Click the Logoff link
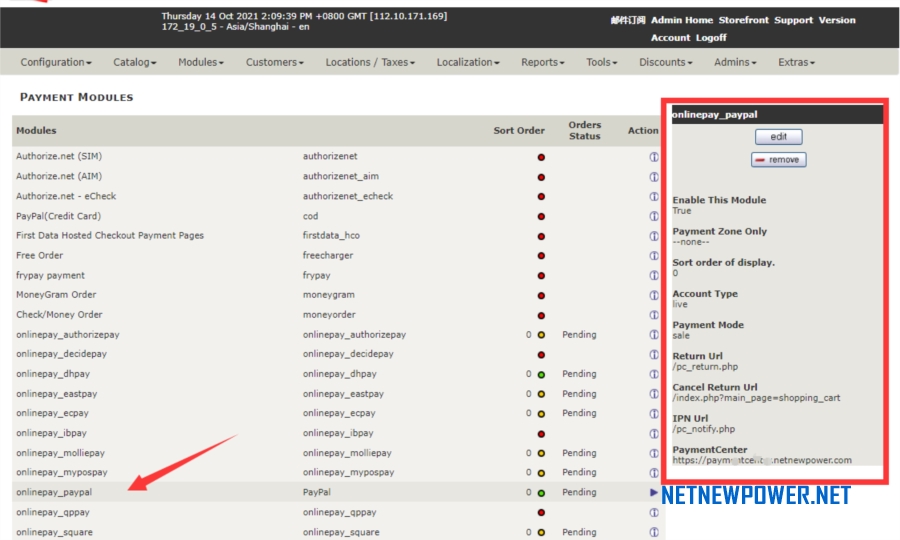900x540 pixels. (x=711, y=38)
